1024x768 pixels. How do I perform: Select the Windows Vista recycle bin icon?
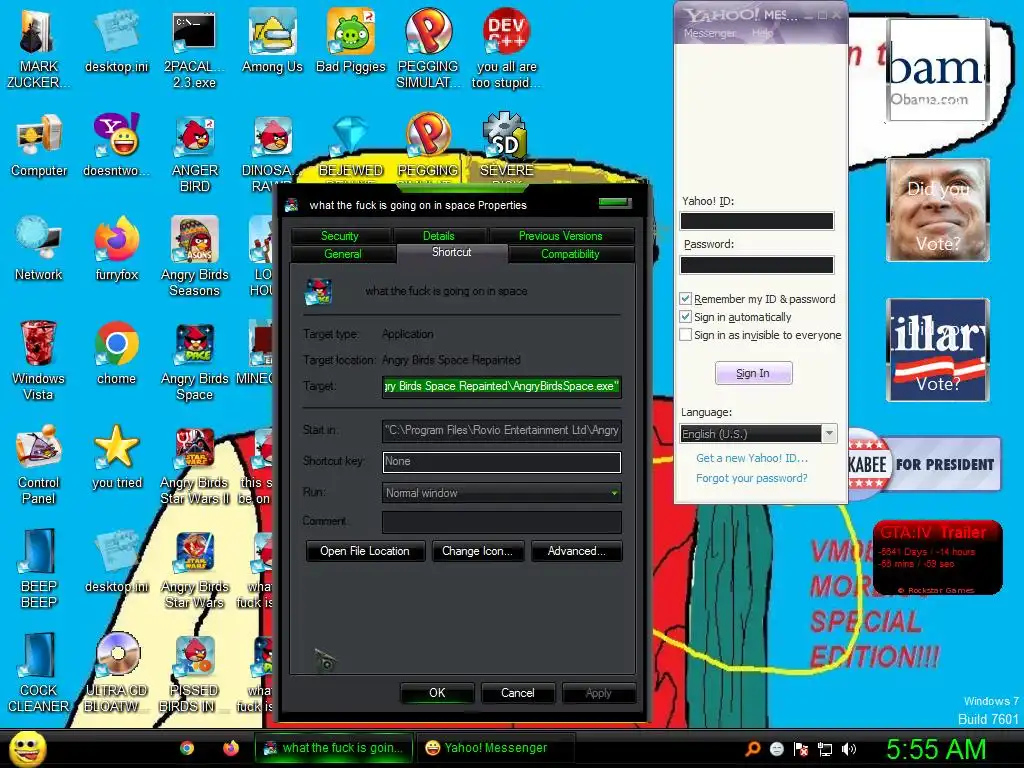pos(38,360)
